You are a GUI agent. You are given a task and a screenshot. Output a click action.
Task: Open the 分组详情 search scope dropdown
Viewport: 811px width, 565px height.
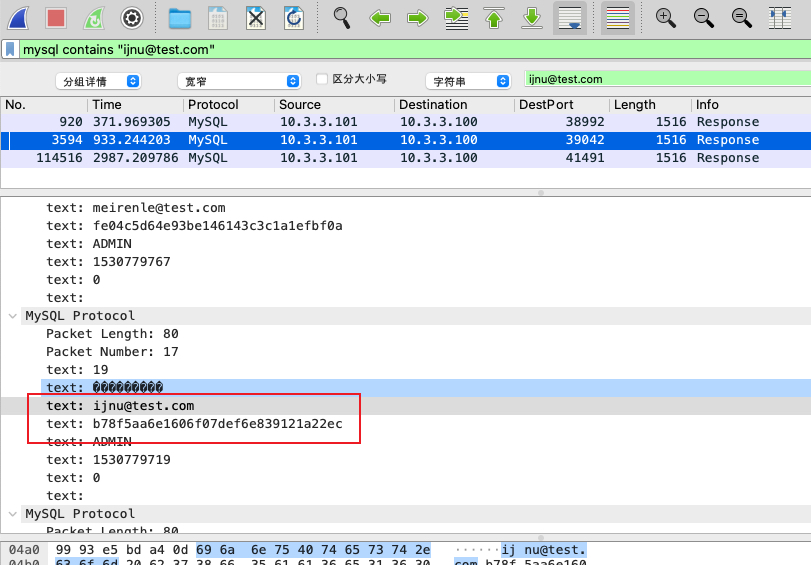[110, 80]
